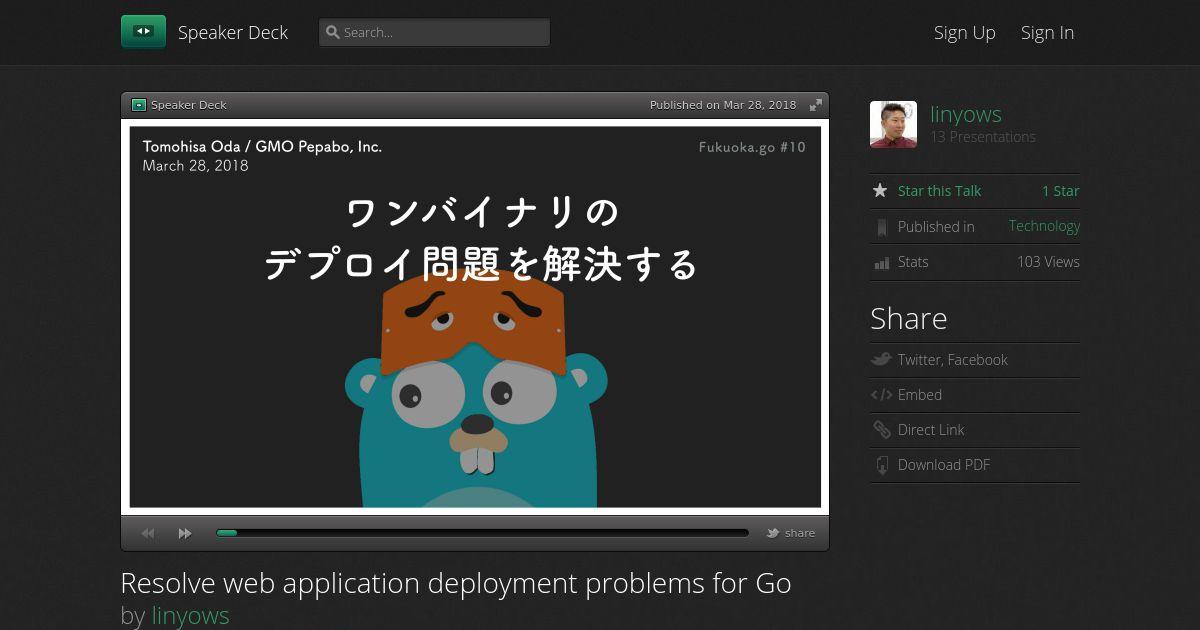Go to previous slide with rewind button
This screenshot has height=630, width=1200.
pos(148,533)
